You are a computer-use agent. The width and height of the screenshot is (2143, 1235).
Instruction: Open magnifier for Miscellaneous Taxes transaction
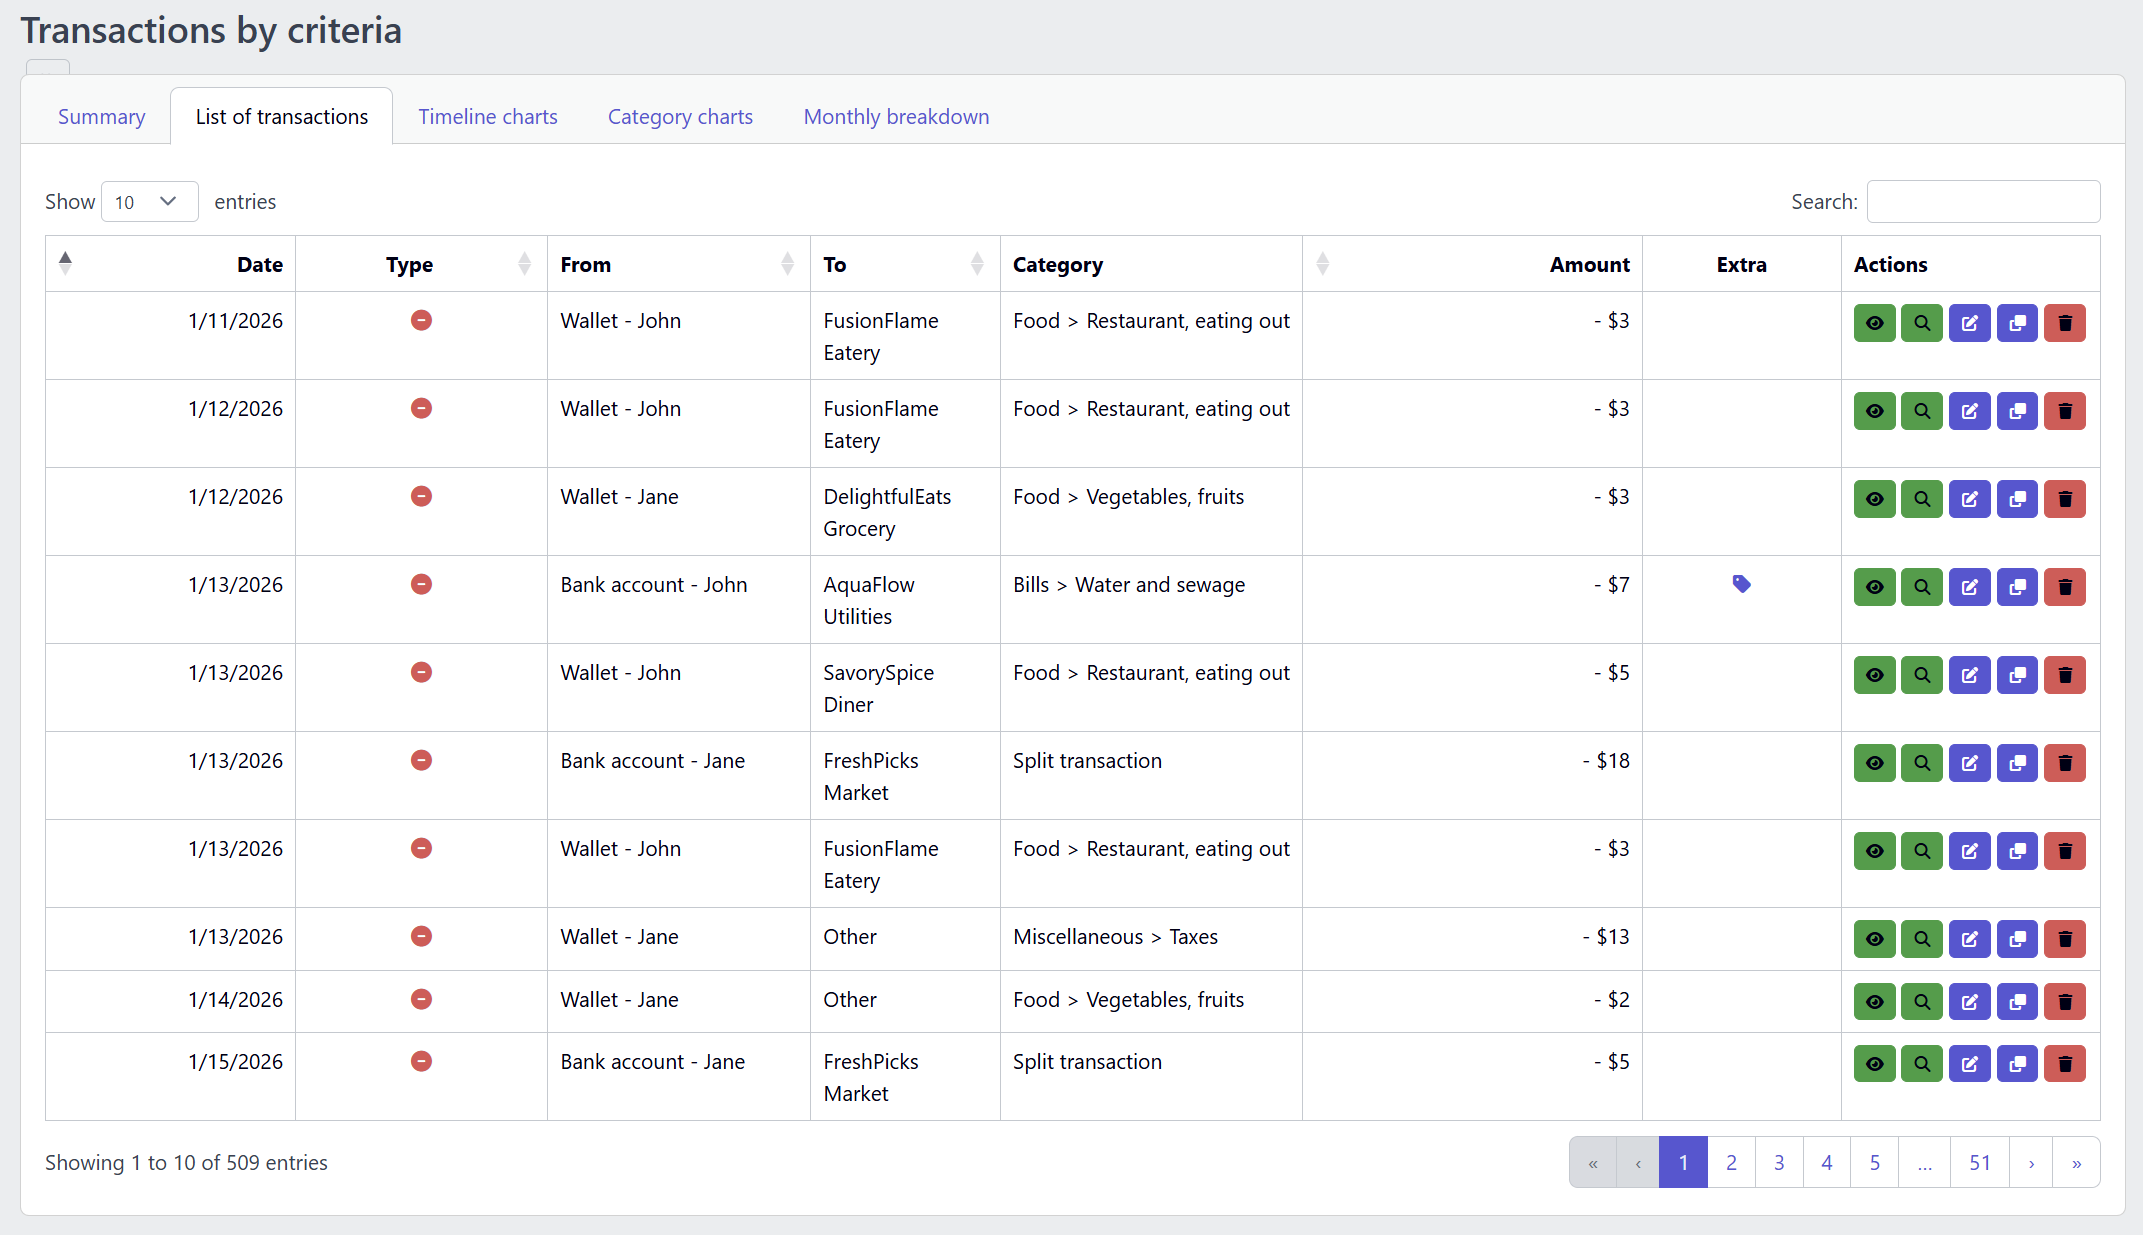(x=1922, y=939)
